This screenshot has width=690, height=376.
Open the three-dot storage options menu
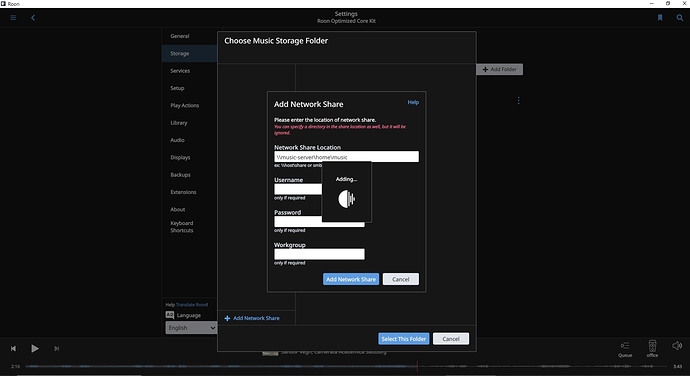(x=518, y=100)
